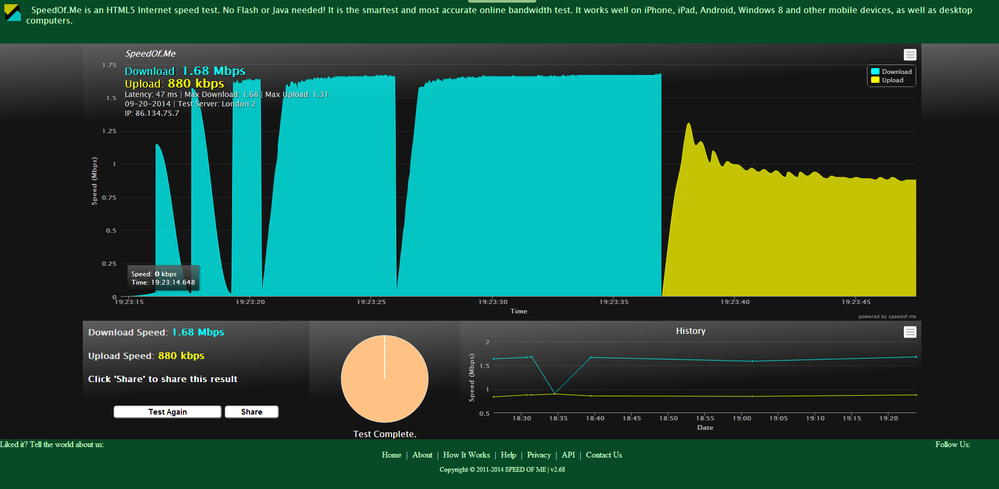Click the Test Again button
The width and height of the screenshot is (999, 489).
168,412
